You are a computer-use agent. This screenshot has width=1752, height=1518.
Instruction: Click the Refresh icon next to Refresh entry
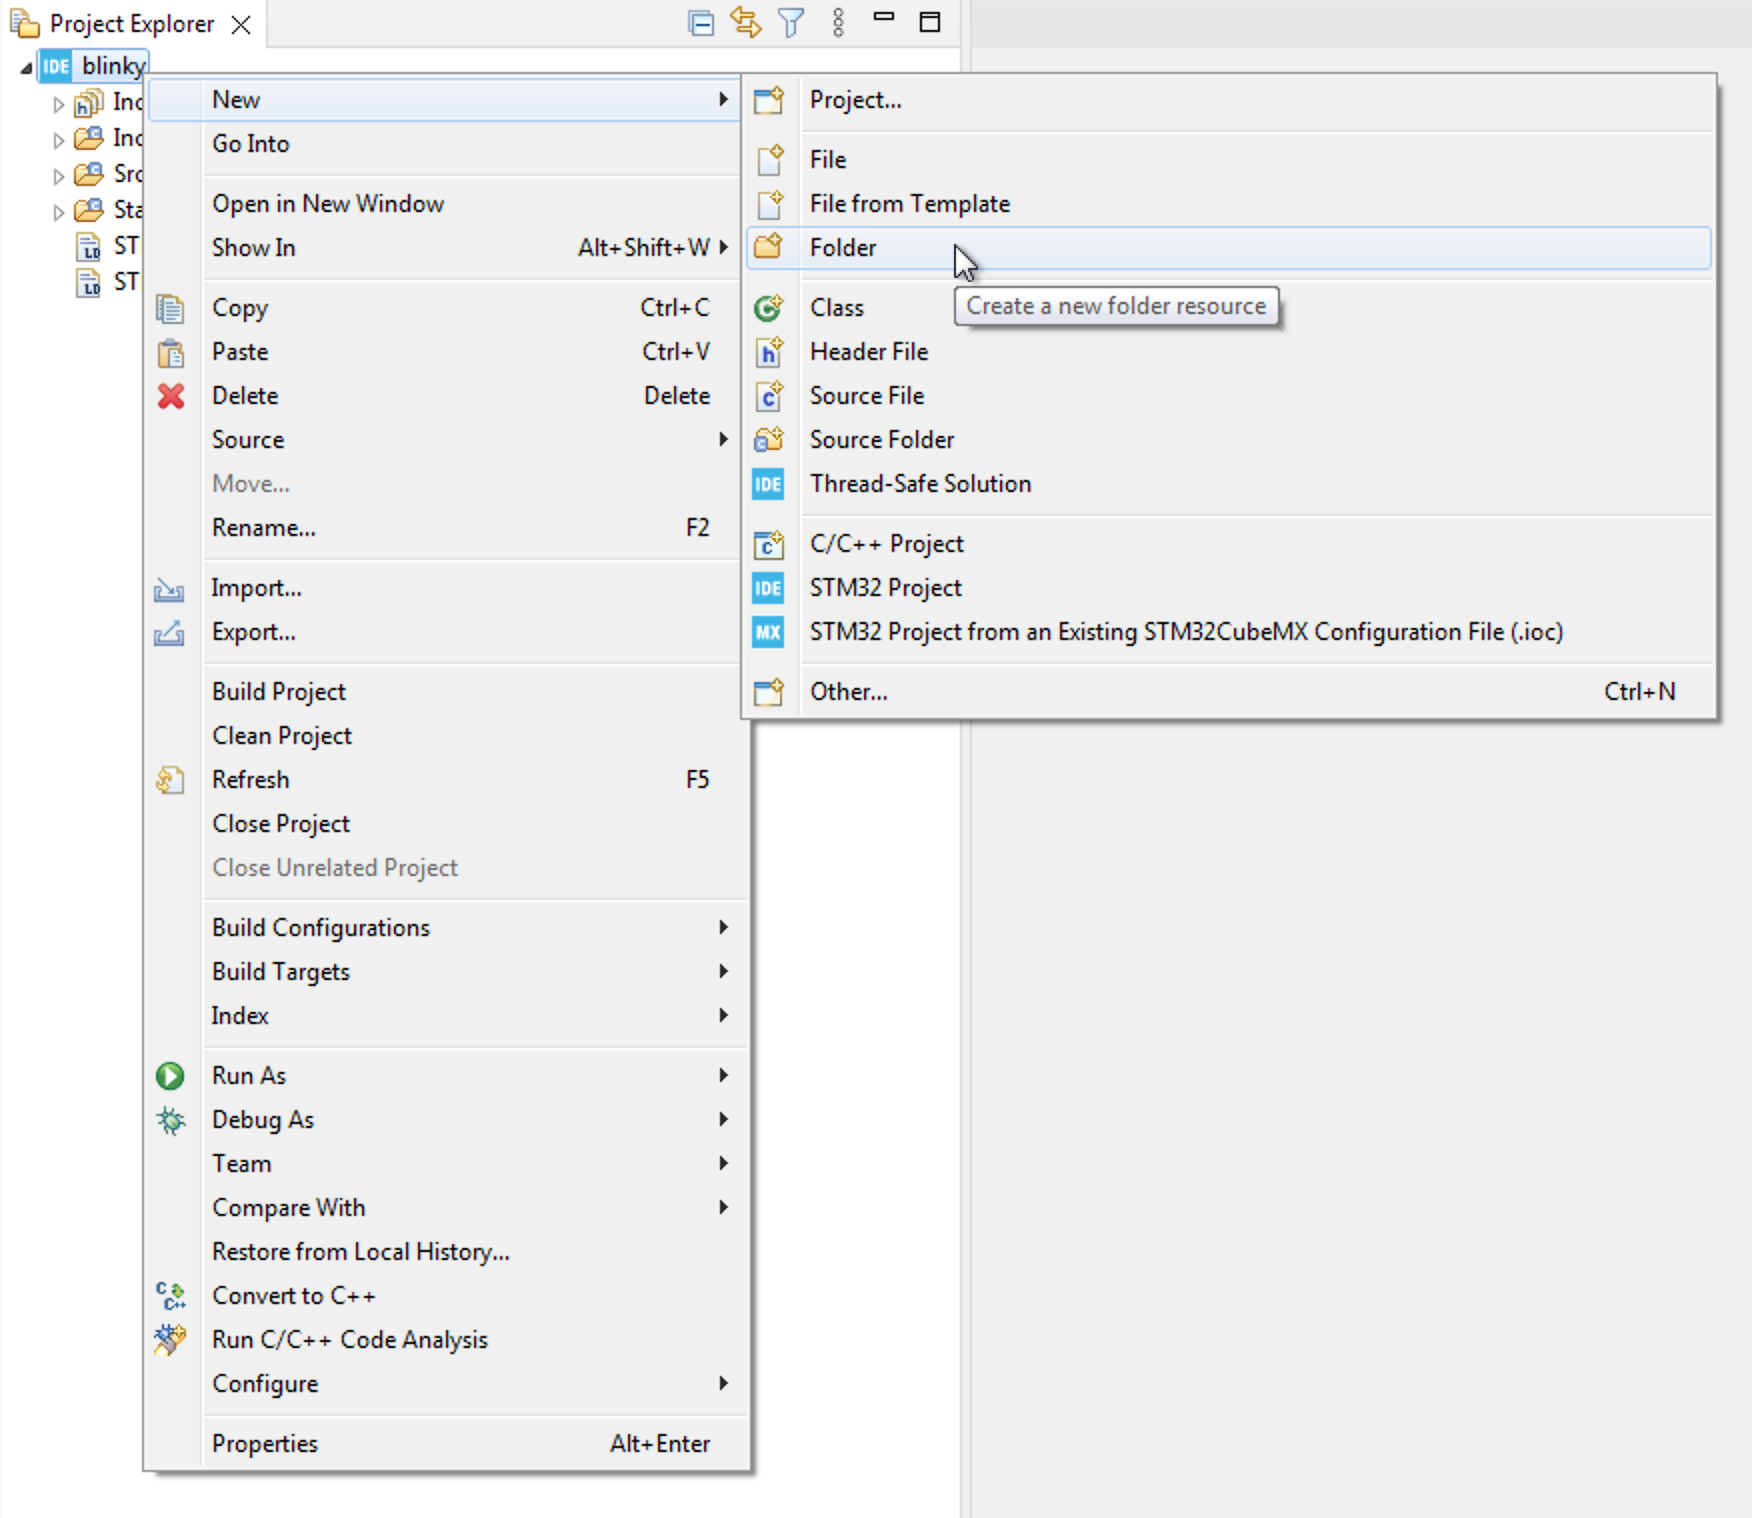pyautogui.click(x=171, y=780)
